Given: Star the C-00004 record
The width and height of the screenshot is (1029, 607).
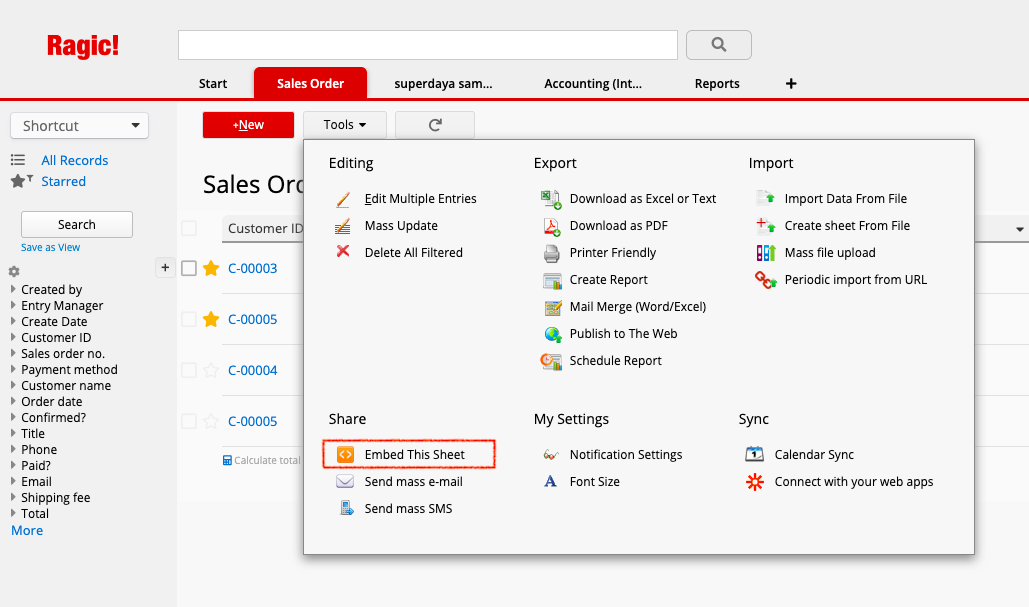Looking at the screenshot, I should tap(211, 370).
